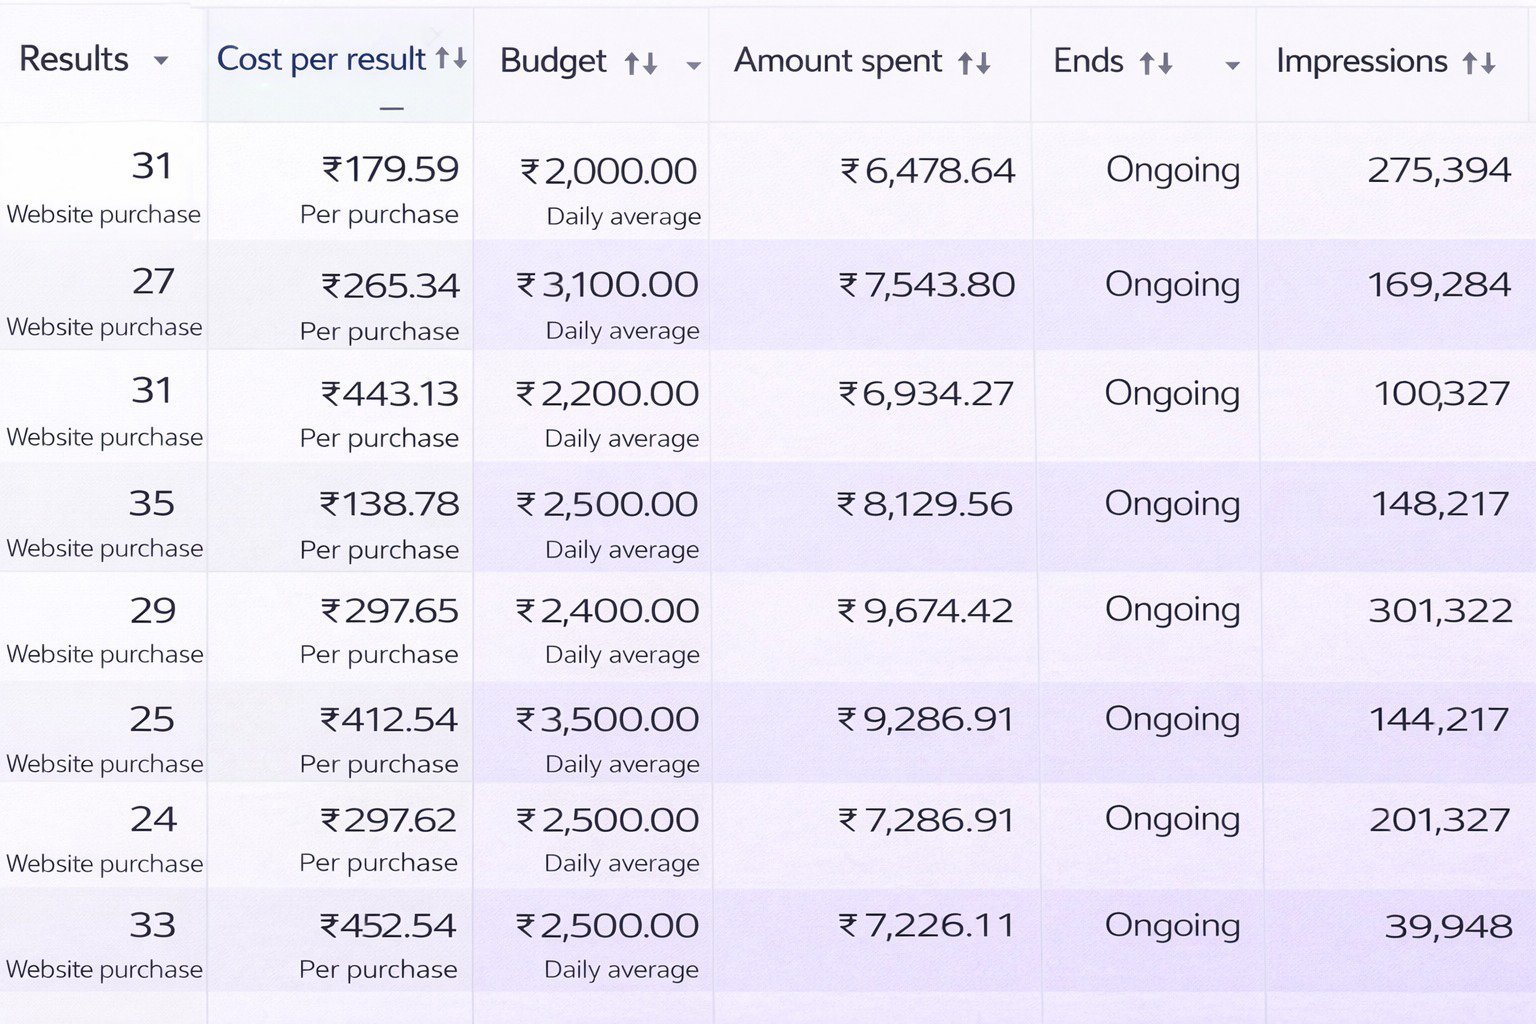Click the ₹8,129.56 amount spent value
The width and height of the screenshot is (1536, 1024).
(x=927, y=504)
